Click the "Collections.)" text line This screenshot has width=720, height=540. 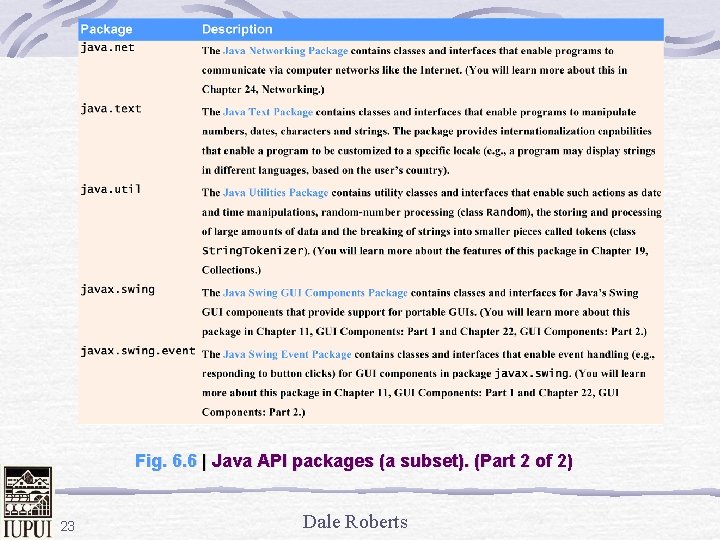tap(231, 270)
